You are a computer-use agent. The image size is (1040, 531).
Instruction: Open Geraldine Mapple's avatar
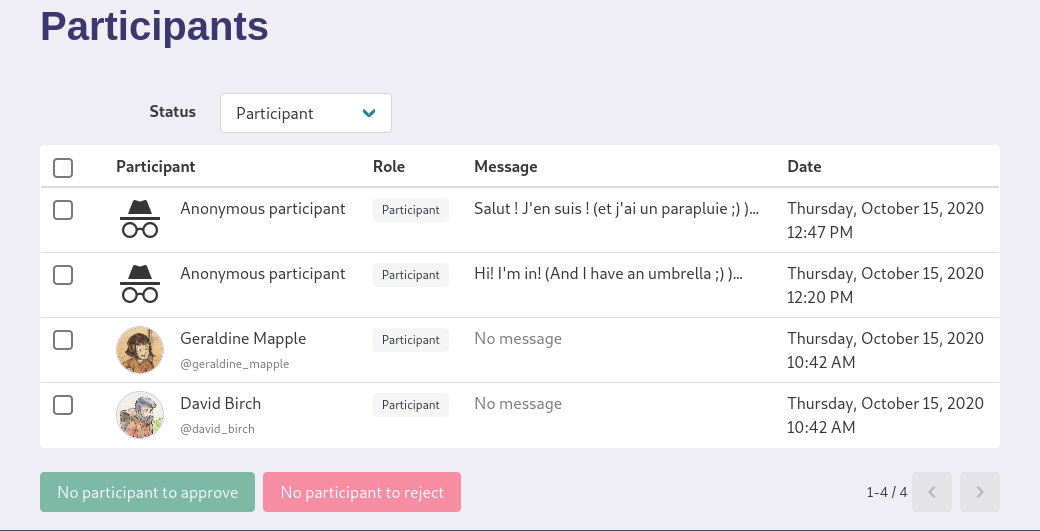point(140,349)
